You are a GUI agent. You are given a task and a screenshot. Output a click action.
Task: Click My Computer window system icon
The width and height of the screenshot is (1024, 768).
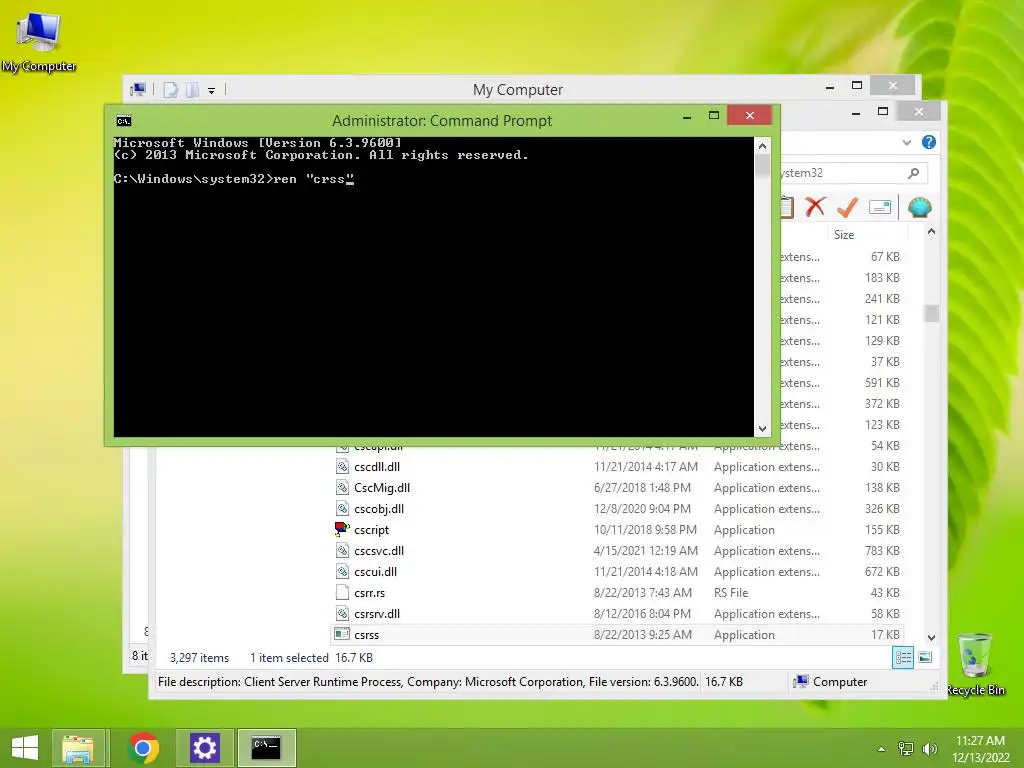point(138,89)
